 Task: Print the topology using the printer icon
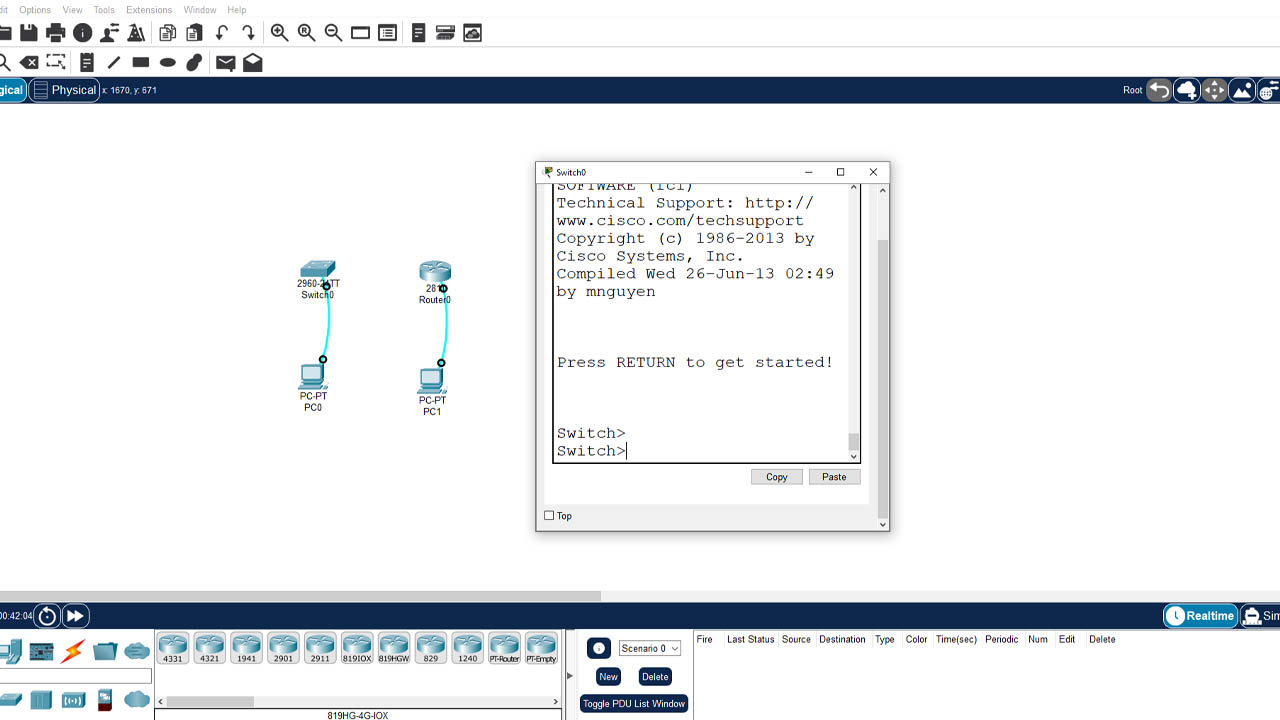[56, 33]
